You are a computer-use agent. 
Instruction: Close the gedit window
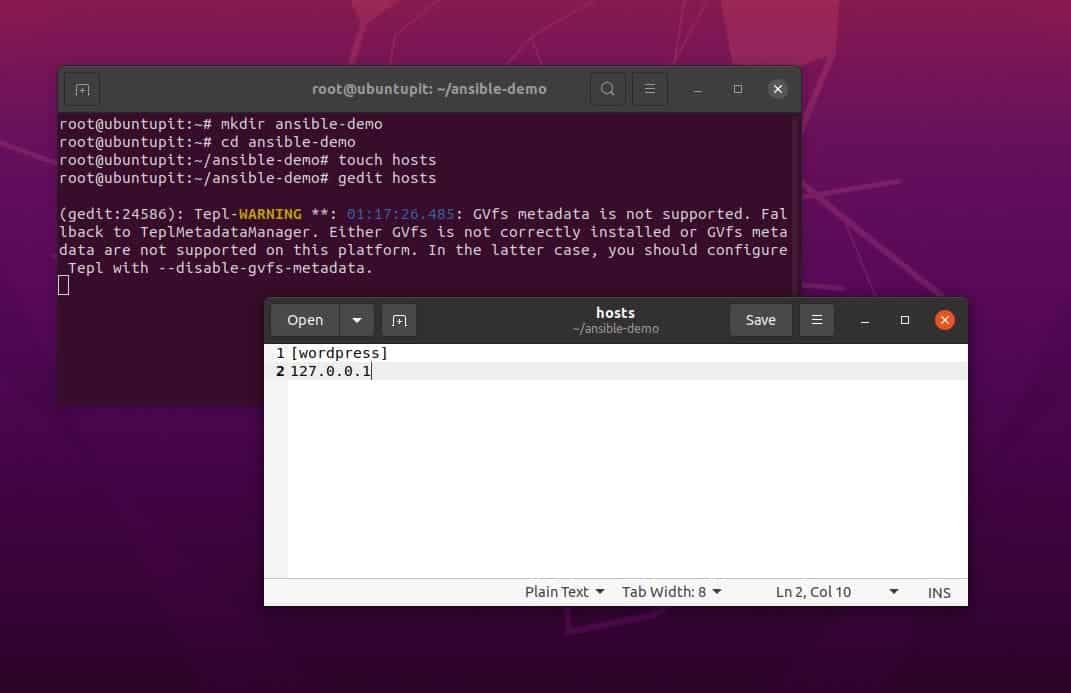[x=944, y=319]
